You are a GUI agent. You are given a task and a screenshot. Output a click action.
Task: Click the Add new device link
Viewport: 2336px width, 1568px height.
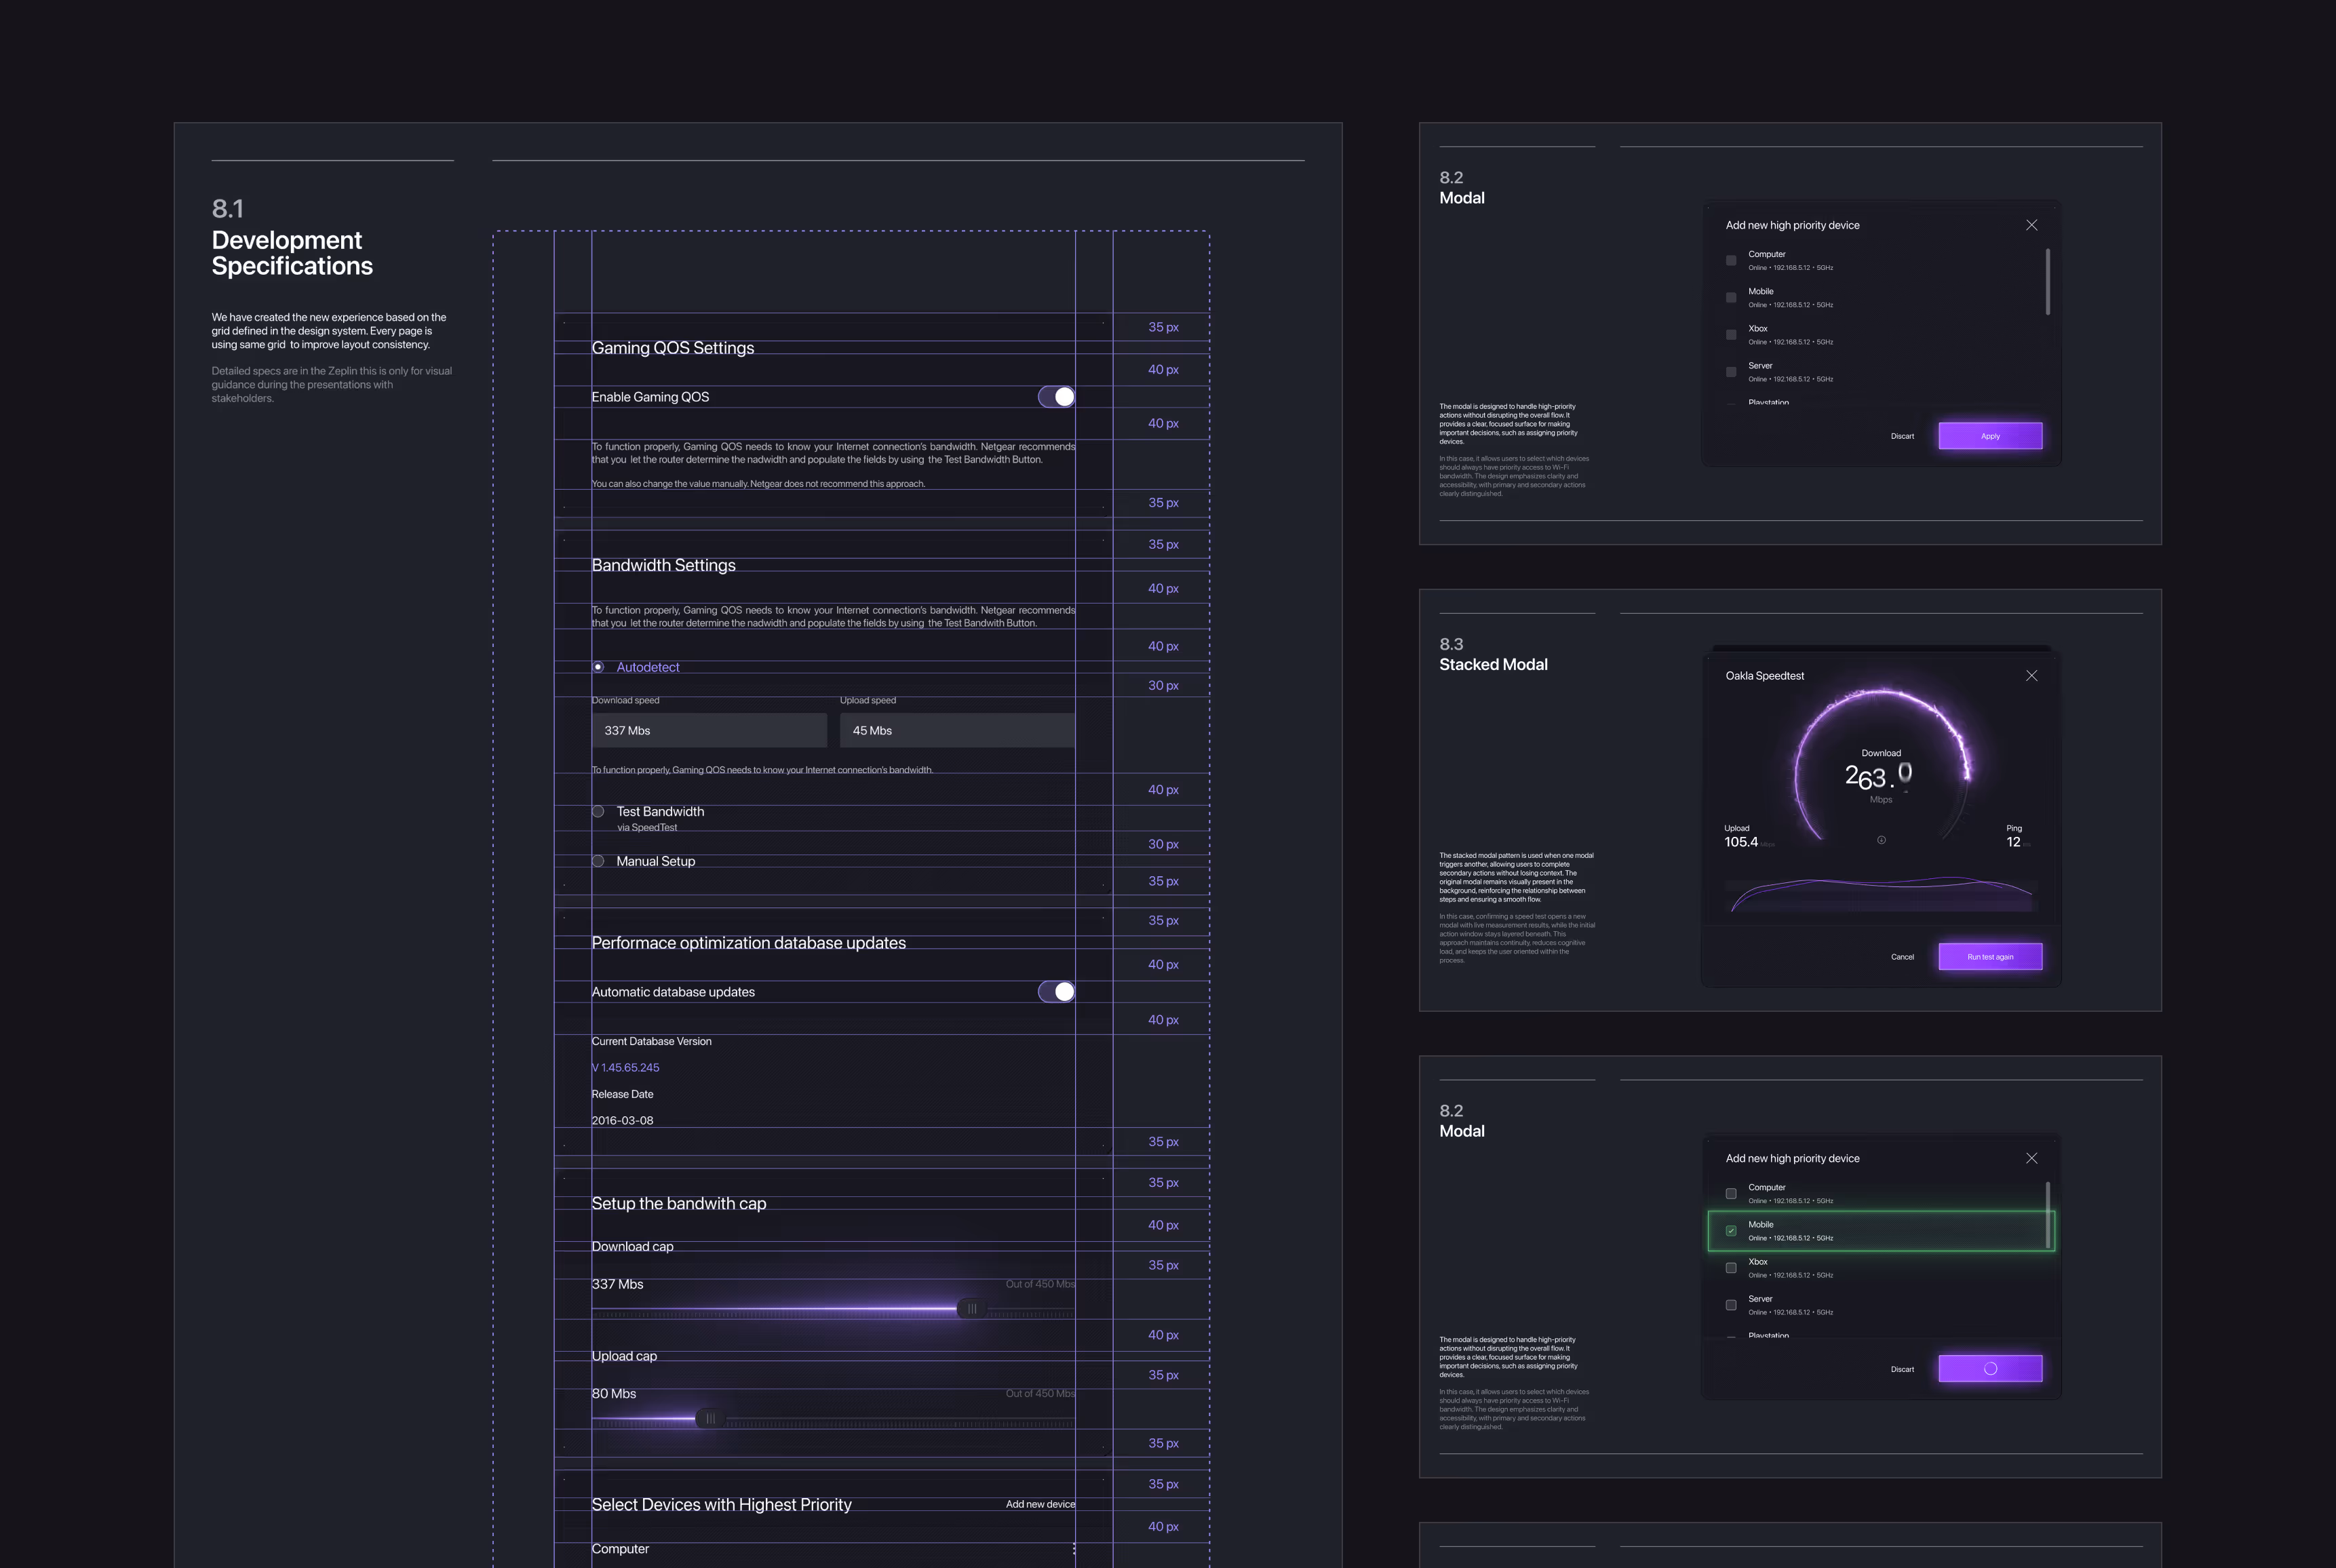(x=1040, y=1504)
